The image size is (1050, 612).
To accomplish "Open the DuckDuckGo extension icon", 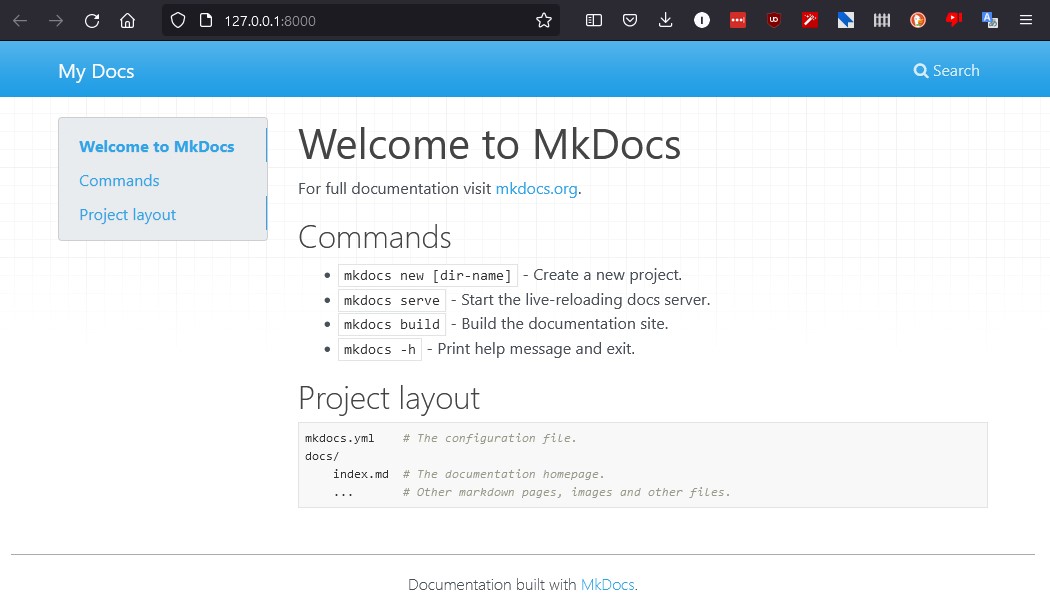I will [x=918, y=20].
